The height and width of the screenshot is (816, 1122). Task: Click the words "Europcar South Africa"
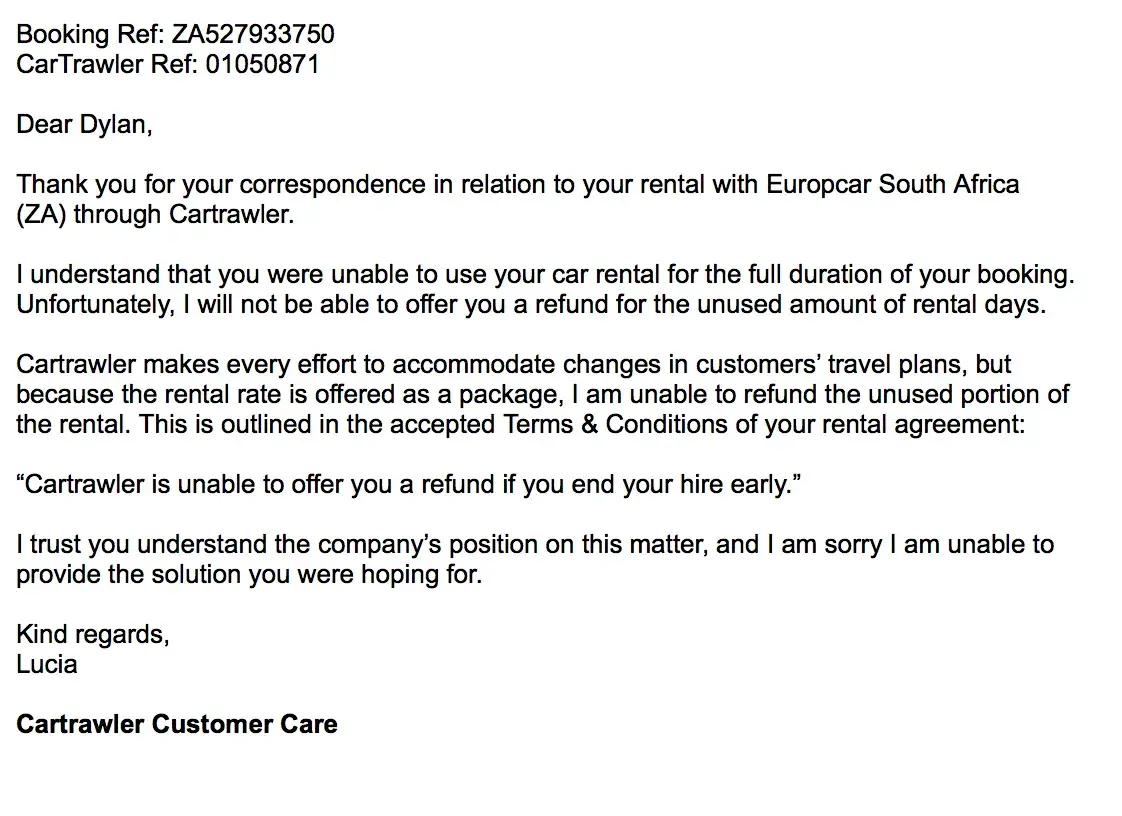point(892,185)
